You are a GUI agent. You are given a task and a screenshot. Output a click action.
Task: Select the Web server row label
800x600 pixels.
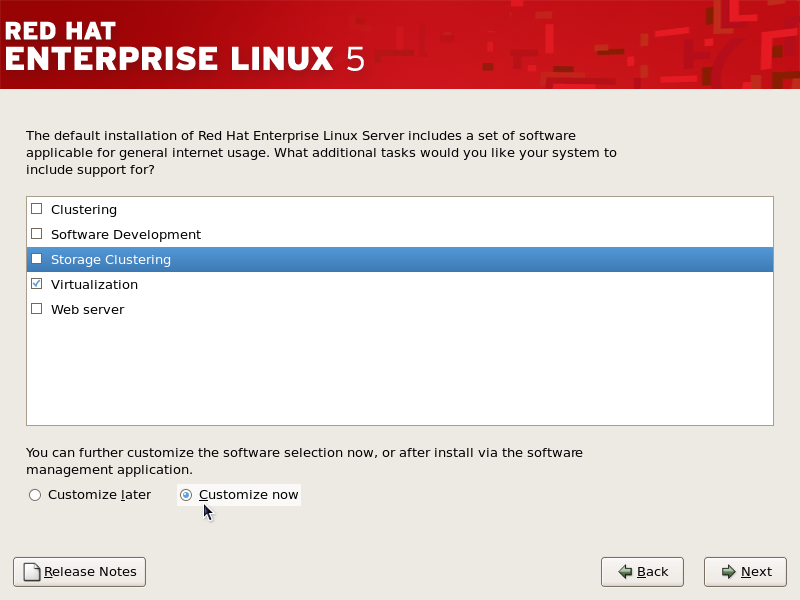coord(87,310)
